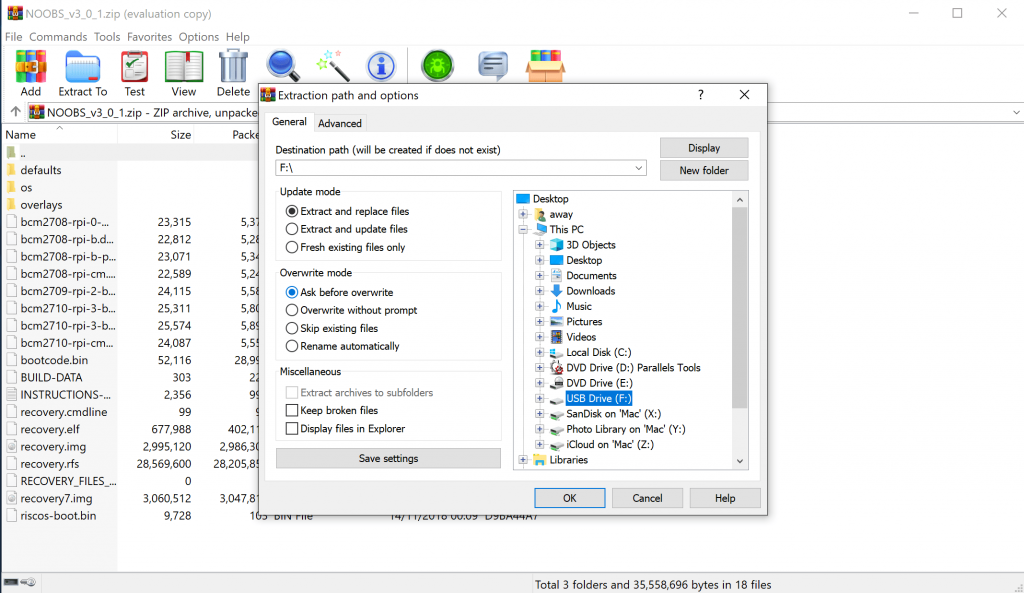Screen dimensions: 1024x593
Task: Expand the Libraries tree node
Action: click(x=523, y=460)
